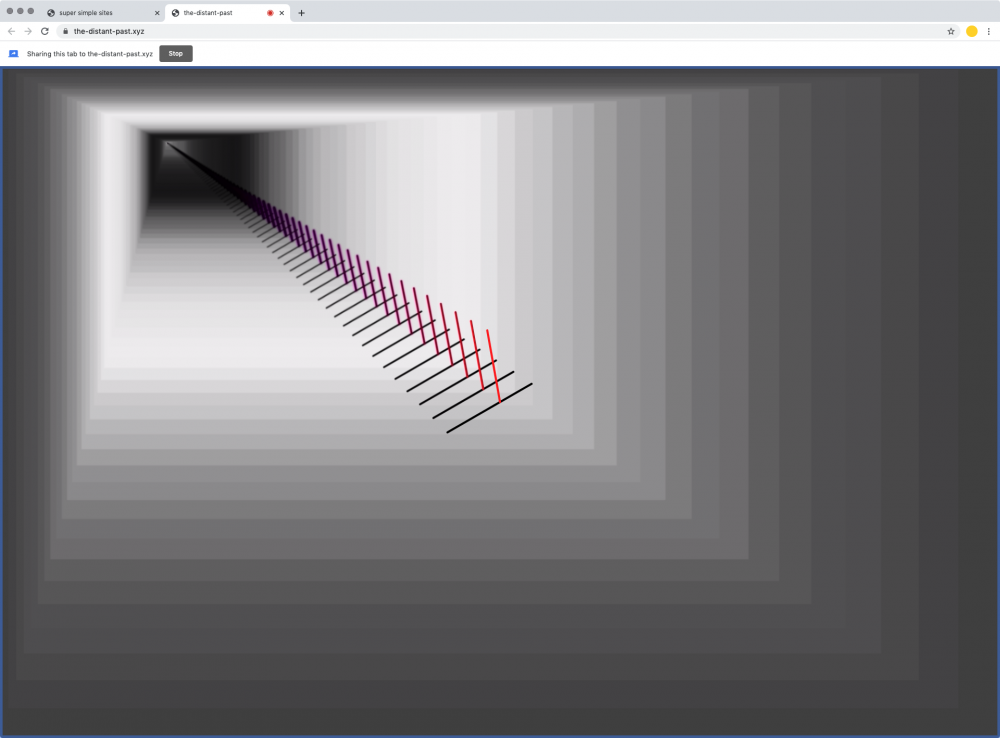
Task: Switch to the 'super simple sites' tab
Action: click(103, 13)
